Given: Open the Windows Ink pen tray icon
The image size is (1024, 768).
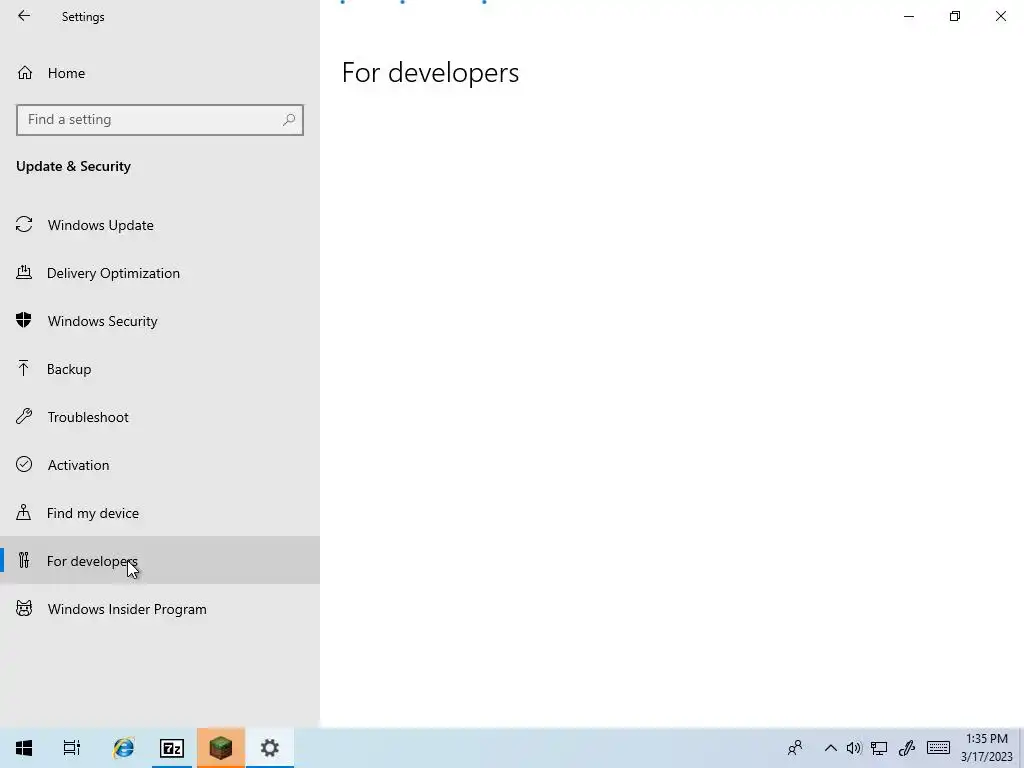Looking at the screenshot, I should coord(906,748).
